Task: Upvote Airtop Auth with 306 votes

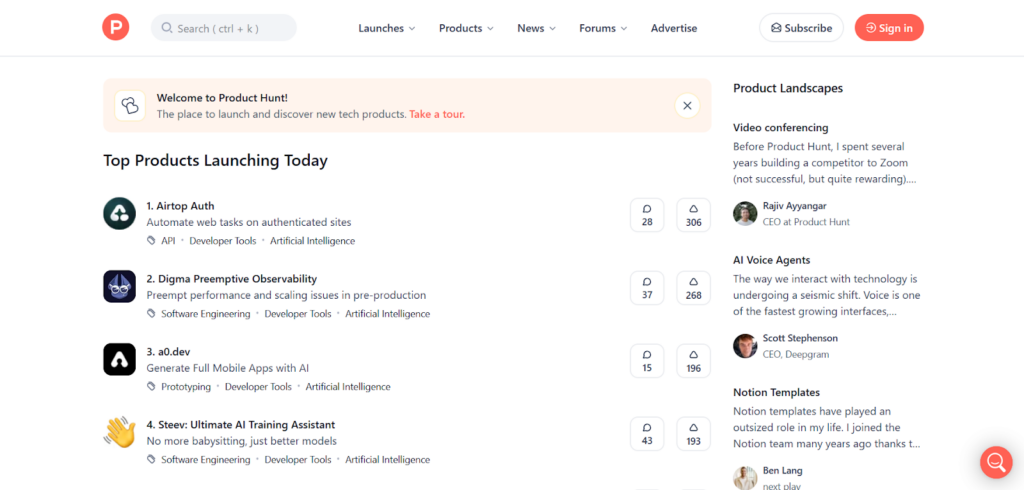Action: coord(694,215)
